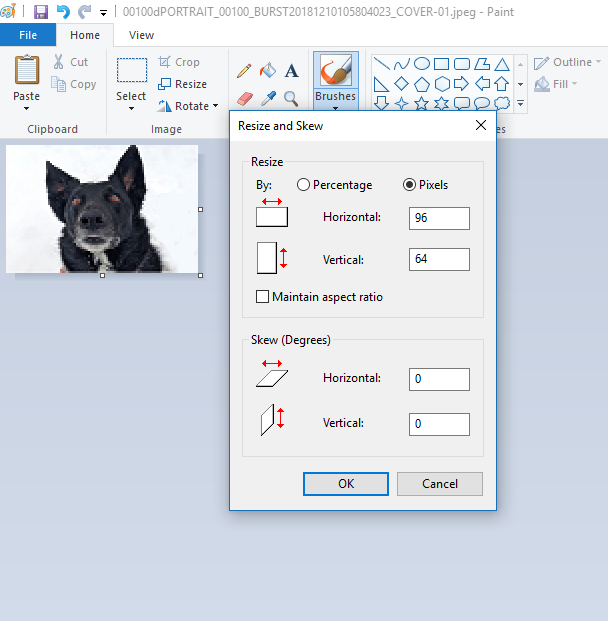Click the Resize Horizontal input field
This screenshot has height=621, width=608.
[439, 218]
